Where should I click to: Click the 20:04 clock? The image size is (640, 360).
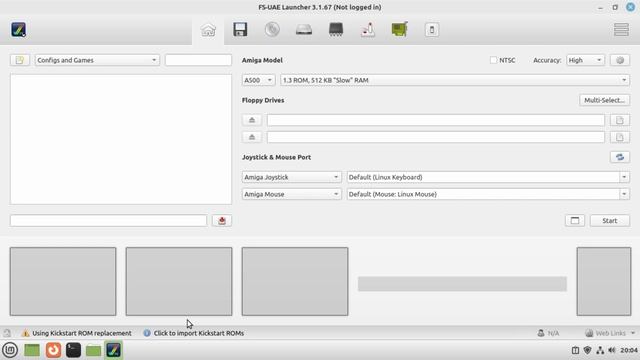point(629,350)
